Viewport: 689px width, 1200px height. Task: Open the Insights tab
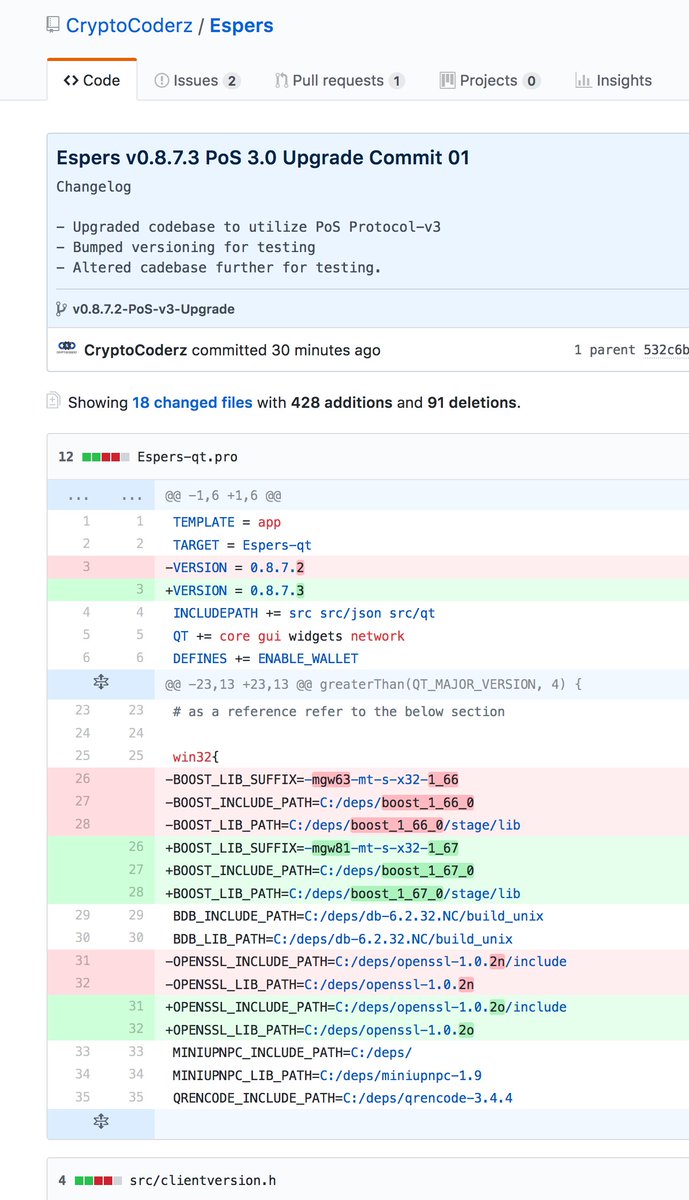click(x=614, y=80)
